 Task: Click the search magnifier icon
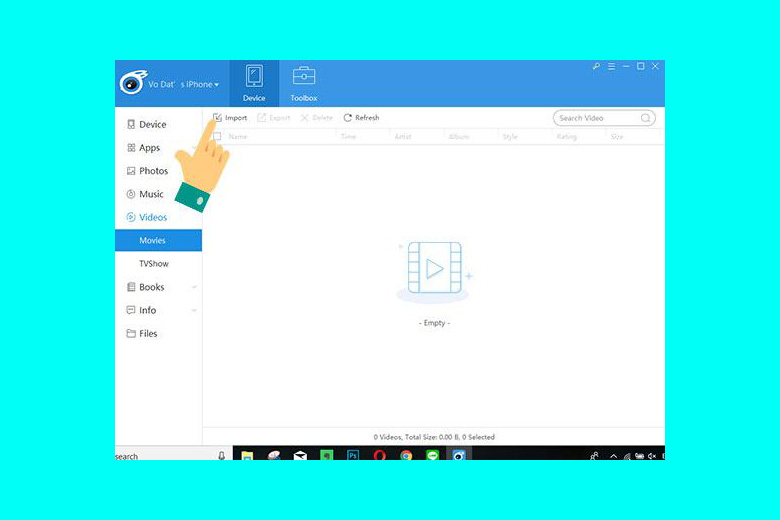click(645, 118)
